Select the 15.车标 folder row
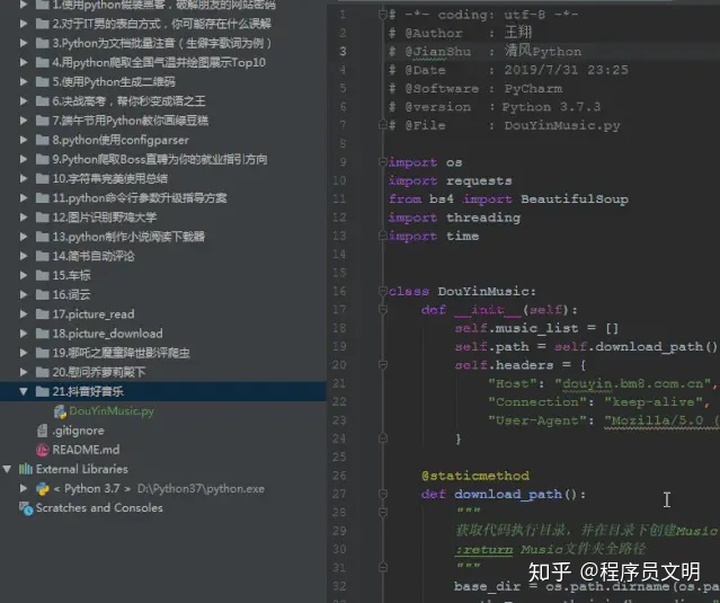The image size is (720, 603). (163, 275)
